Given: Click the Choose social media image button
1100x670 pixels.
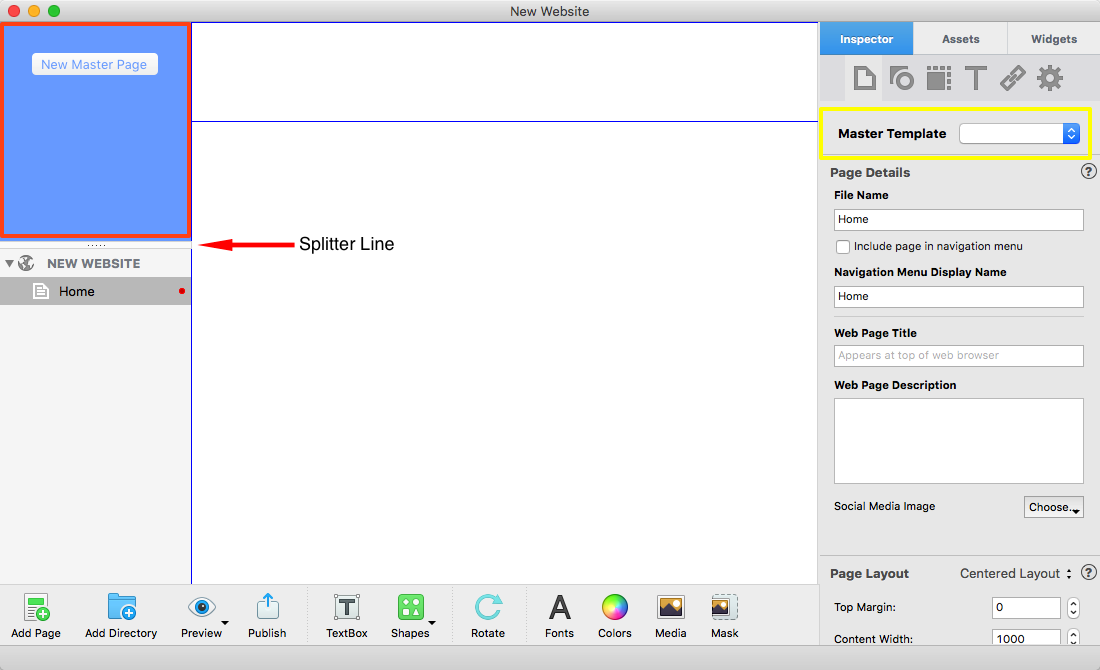Looking at the screenshot, I should pyautogui.click(x=1054, y=507).
